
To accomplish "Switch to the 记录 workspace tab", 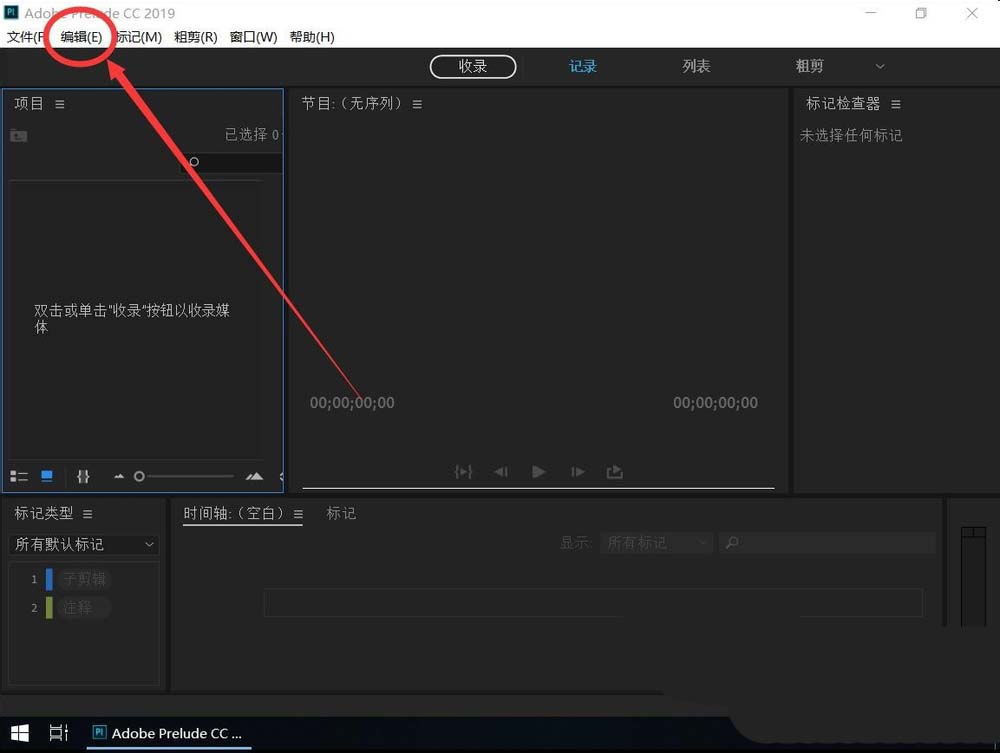I will [x=582, y=66].
